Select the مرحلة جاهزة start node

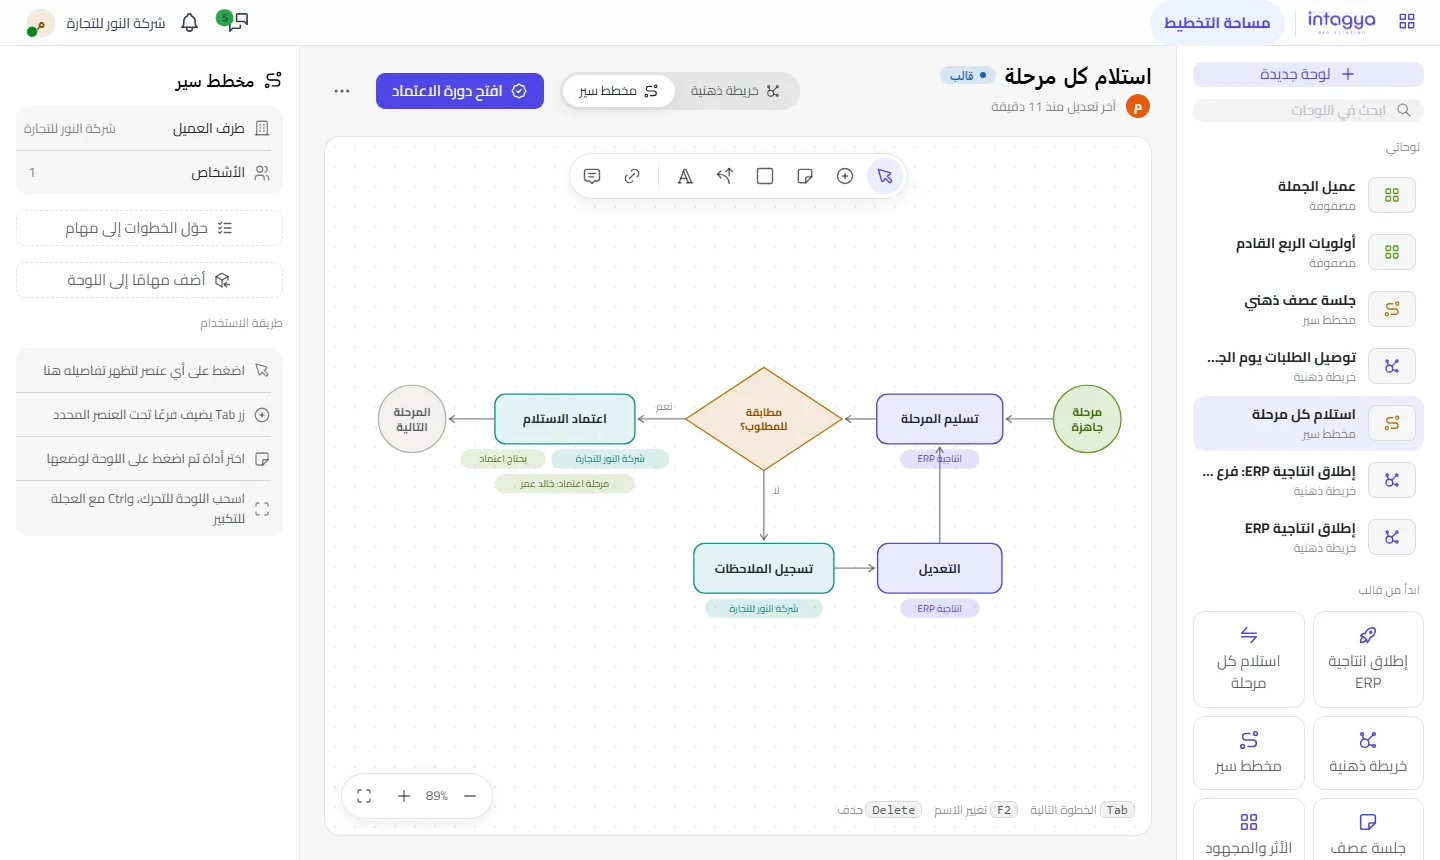pos(1087,419)
